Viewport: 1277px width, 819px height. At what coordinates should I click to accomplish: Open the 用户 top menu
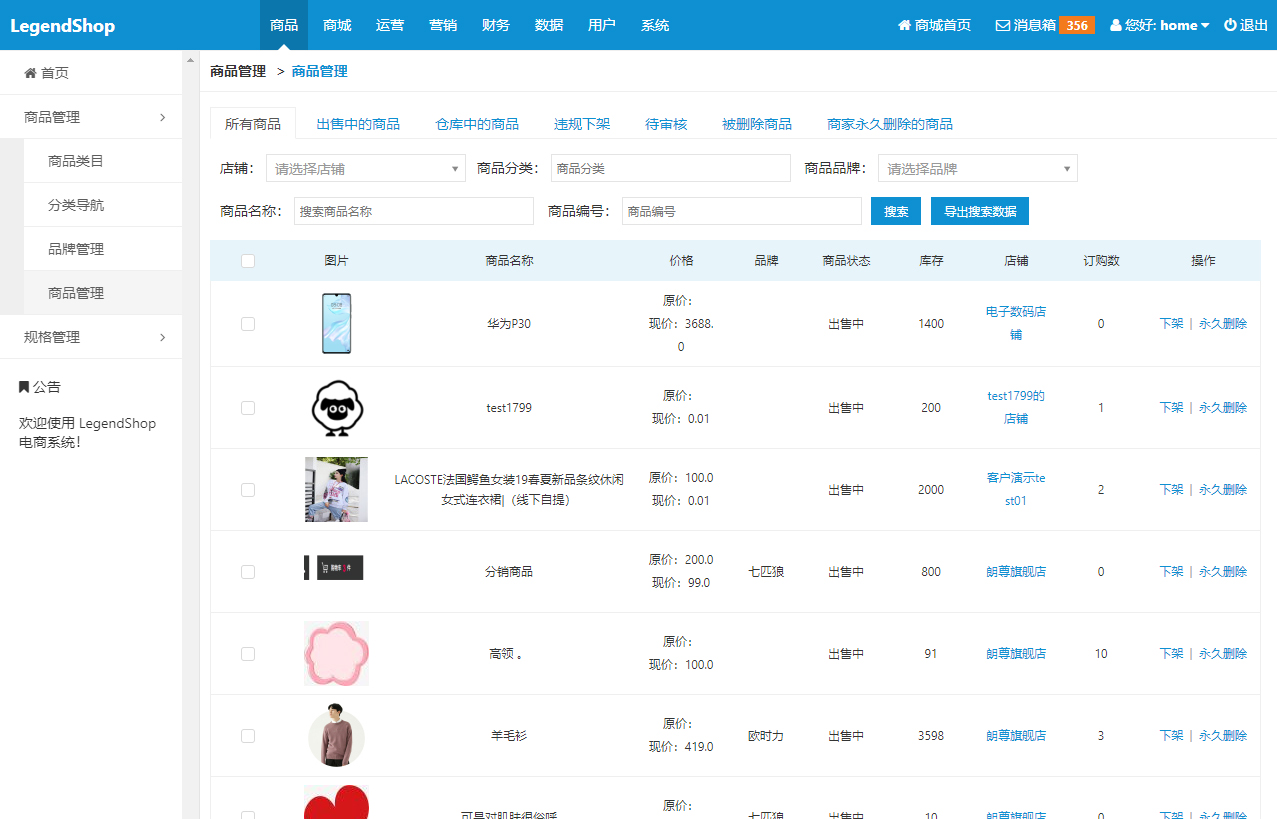point(602,25)
